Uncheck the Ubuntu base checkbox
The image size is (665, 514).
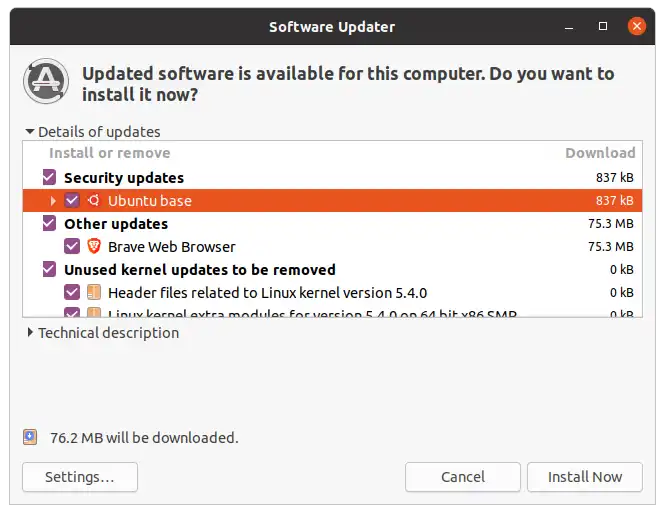point(72,200)
